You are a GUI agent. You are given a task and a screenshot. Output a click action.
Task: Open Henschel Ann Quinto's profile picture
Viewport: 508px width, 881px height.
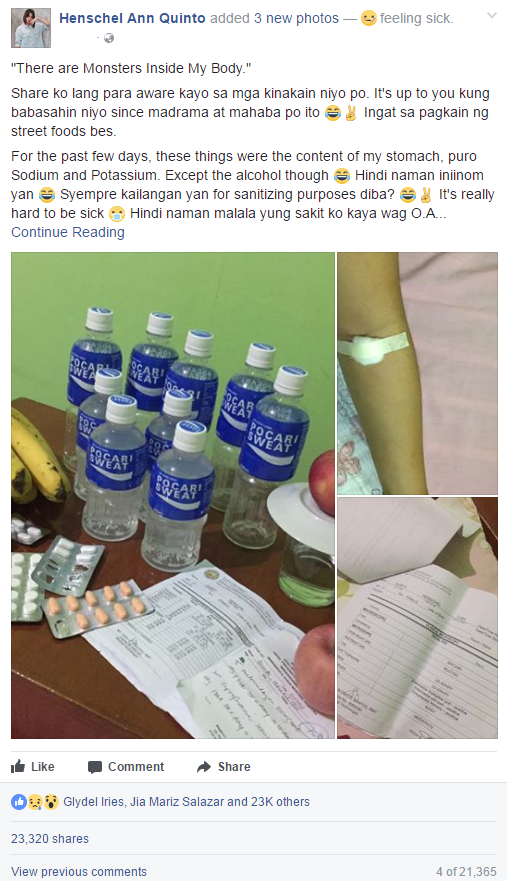coord(31,28)
